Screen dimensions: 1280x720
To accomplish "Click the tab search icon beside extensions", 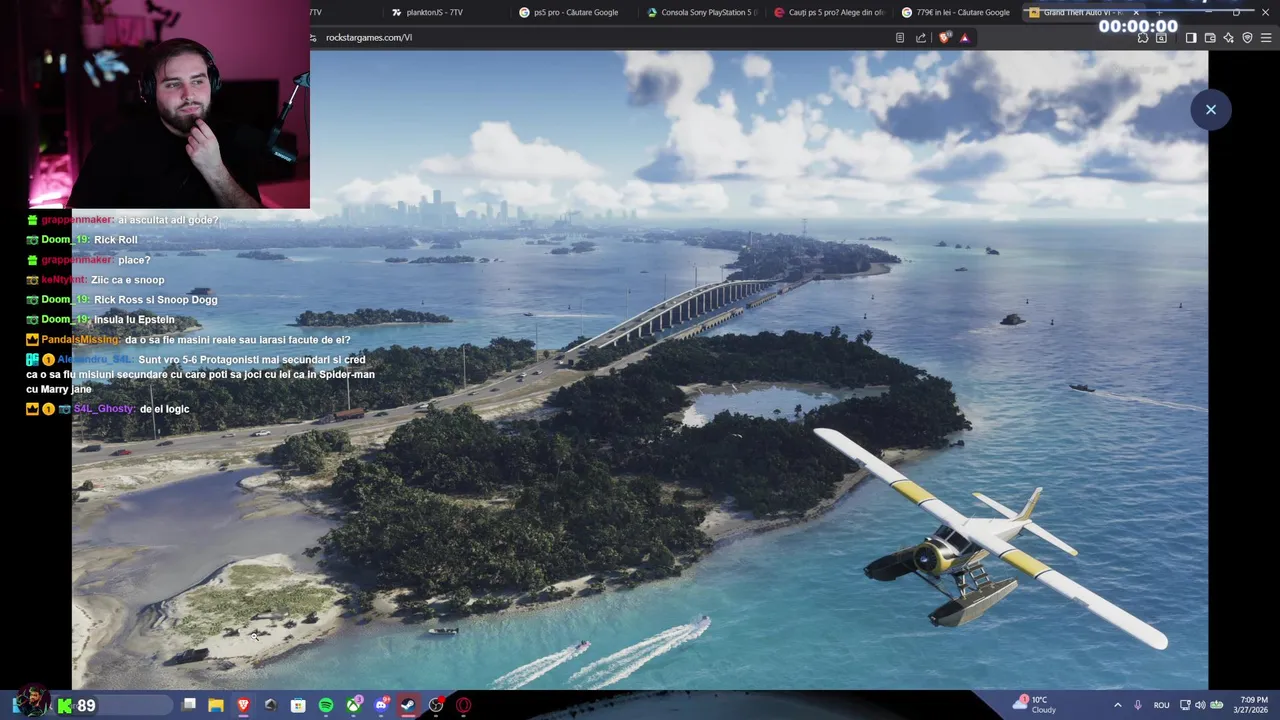I will point(1161,38).
